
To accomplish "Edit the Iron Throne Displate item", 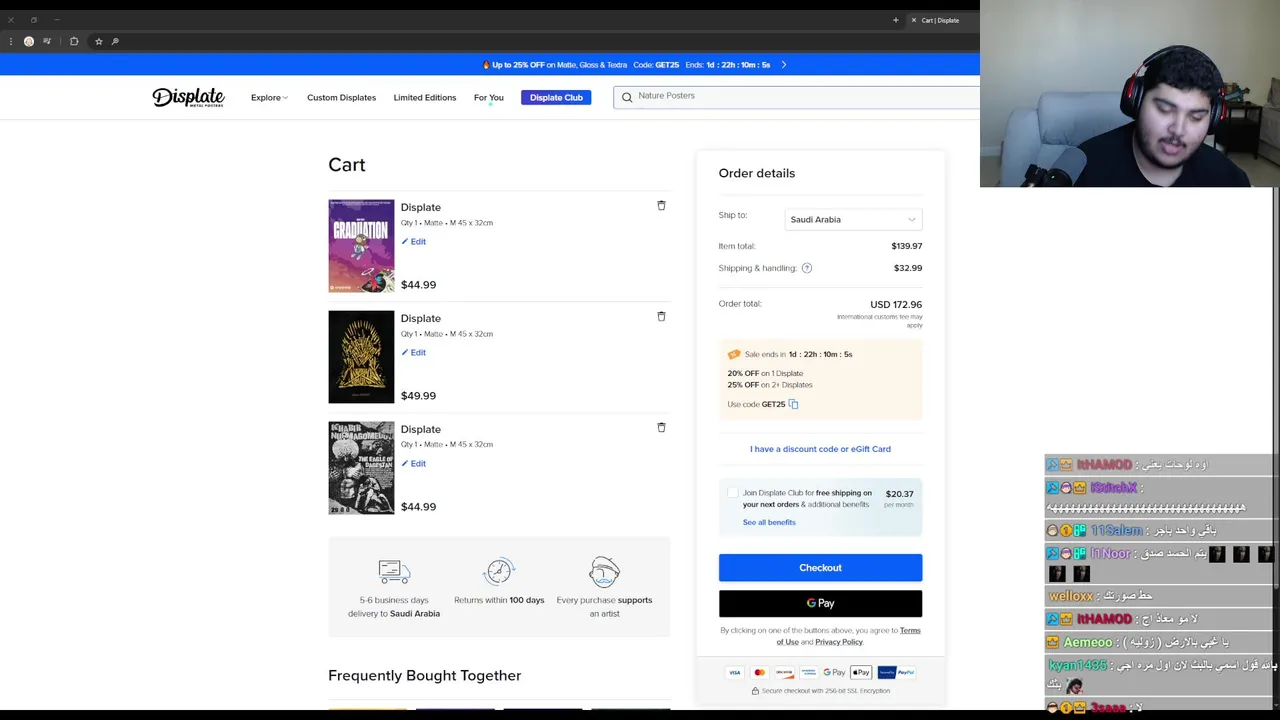I will [414, 352].
